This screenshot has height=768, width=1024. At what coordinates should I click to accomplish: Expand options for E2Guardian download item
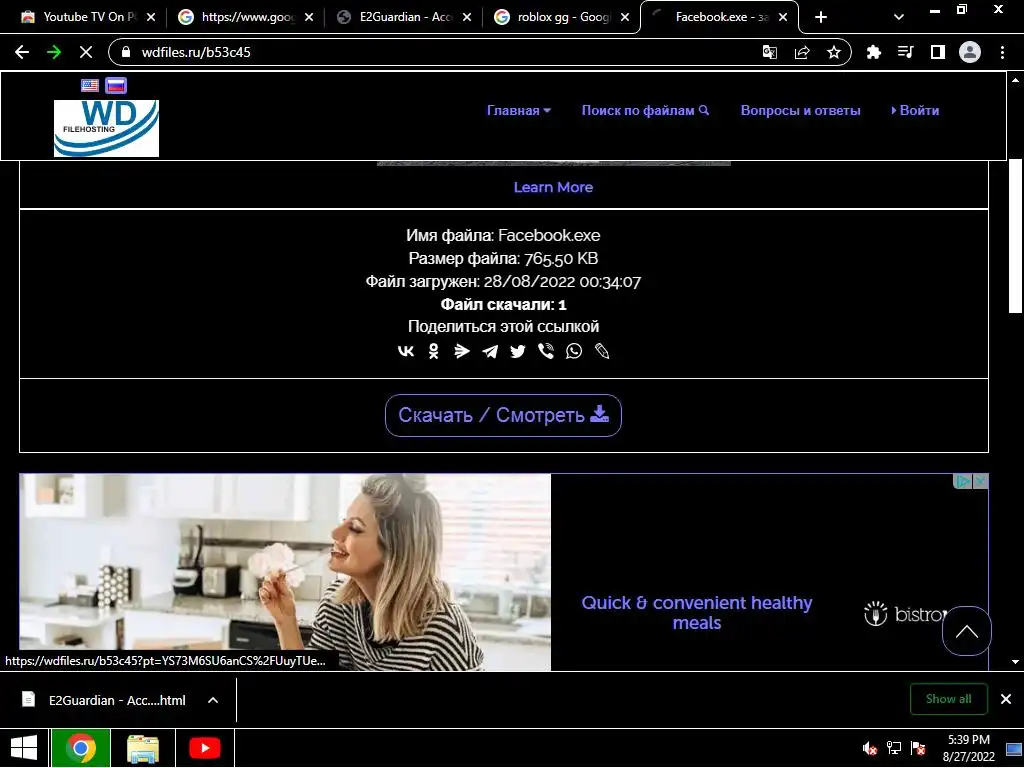213,700
